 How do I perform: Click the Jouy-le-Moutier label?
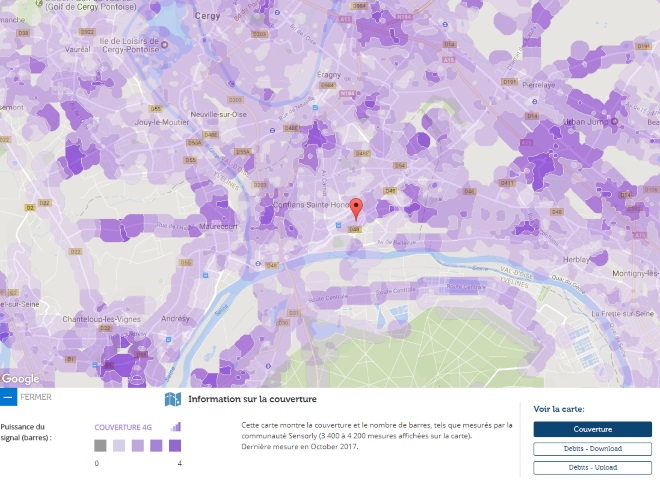162,122
